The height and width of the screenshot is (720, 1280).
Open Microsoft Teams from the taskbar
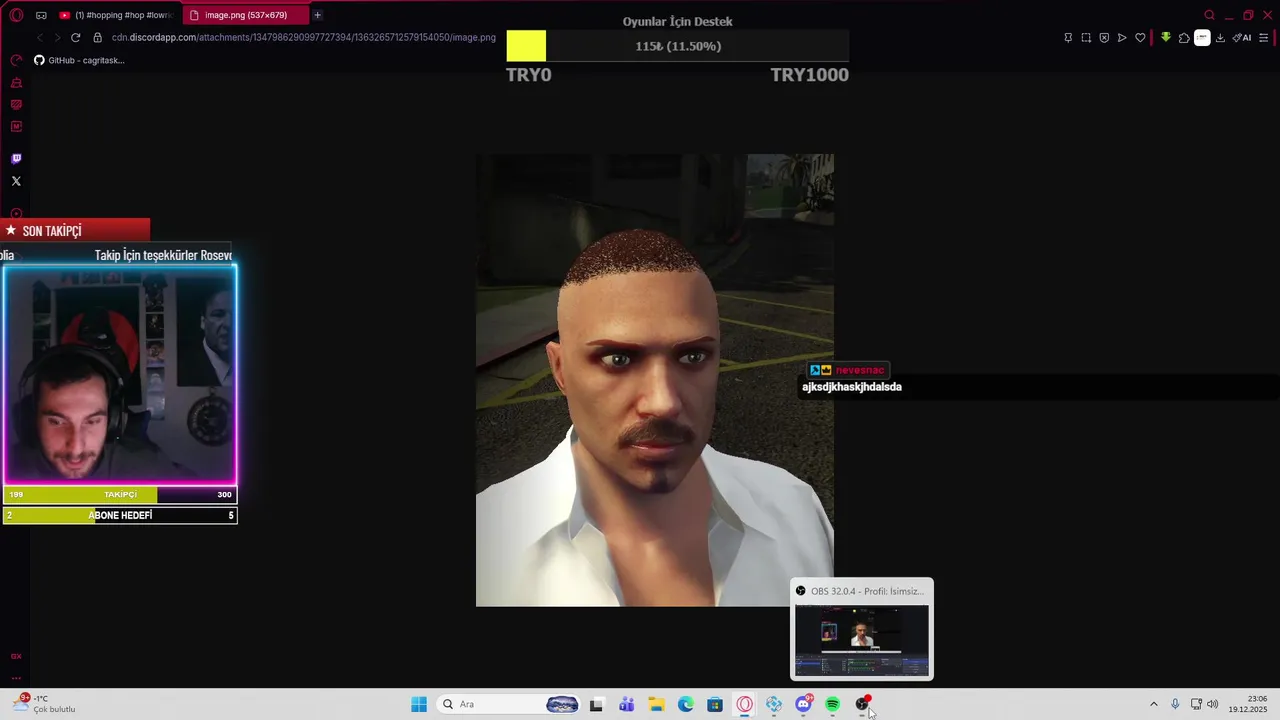(x=626, y=704)
